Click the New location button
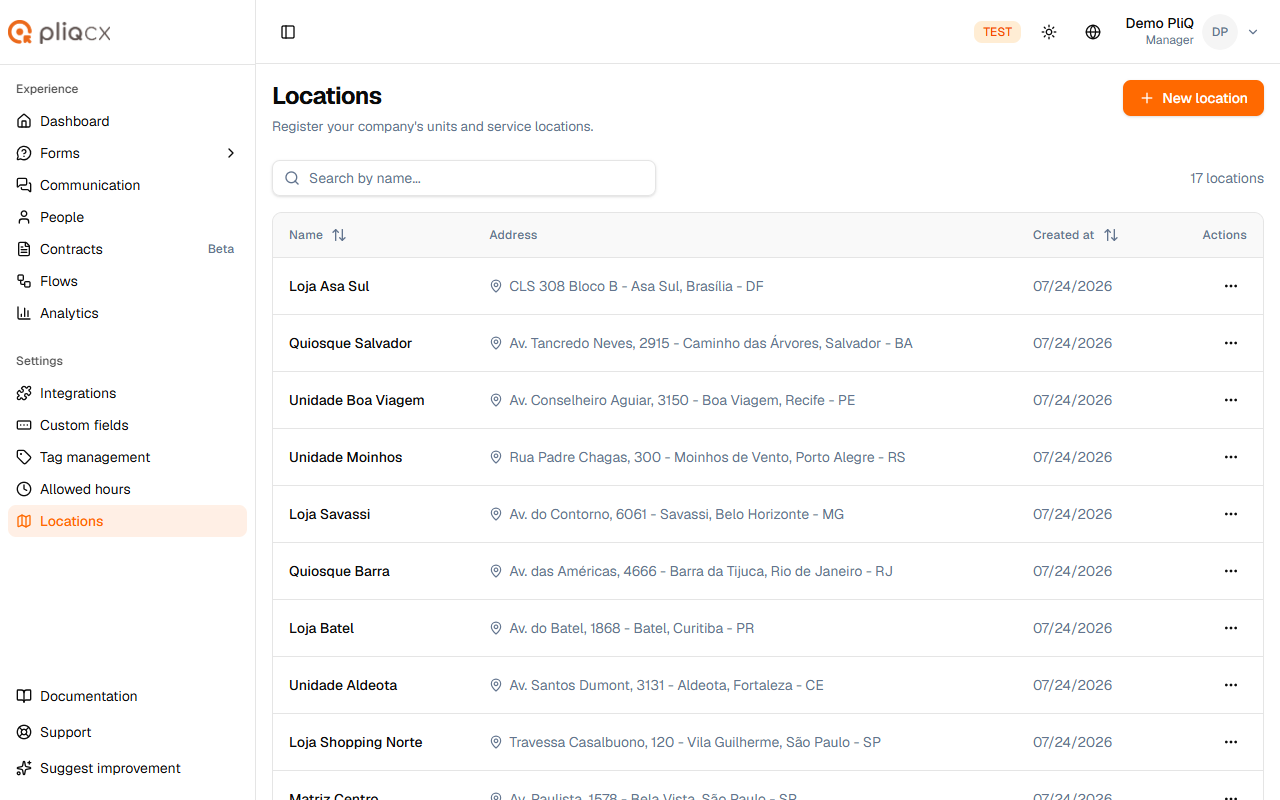This screenshot has height=800, width=1280. pyautogui.click(x=1193, y=98)
